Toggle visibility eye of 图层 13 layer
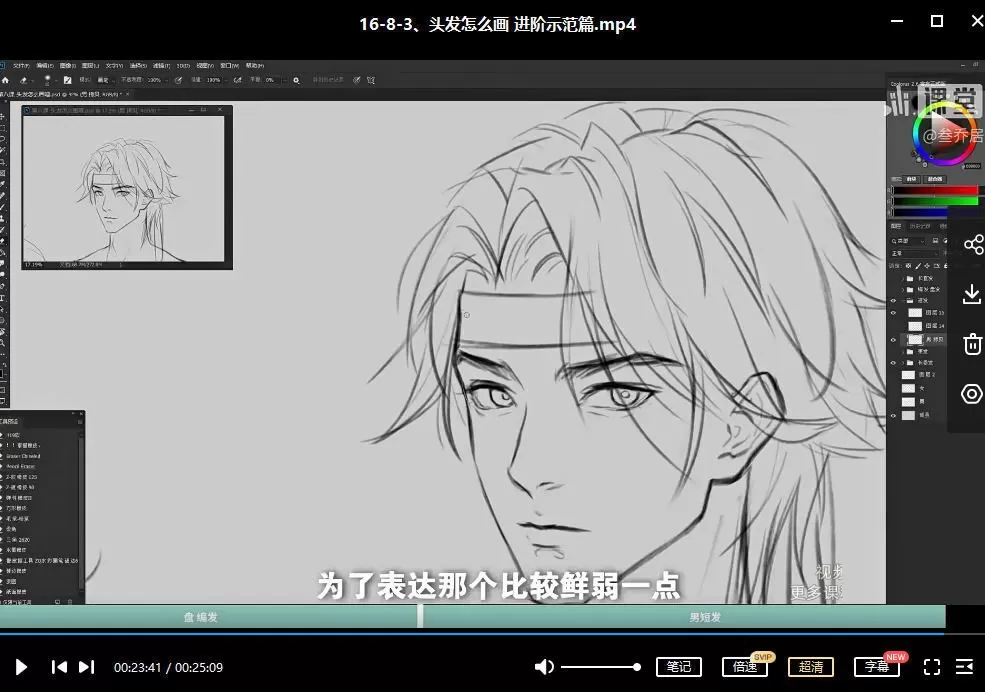Image resolution: width=985 pixels, height=692 pixels. 894,313
